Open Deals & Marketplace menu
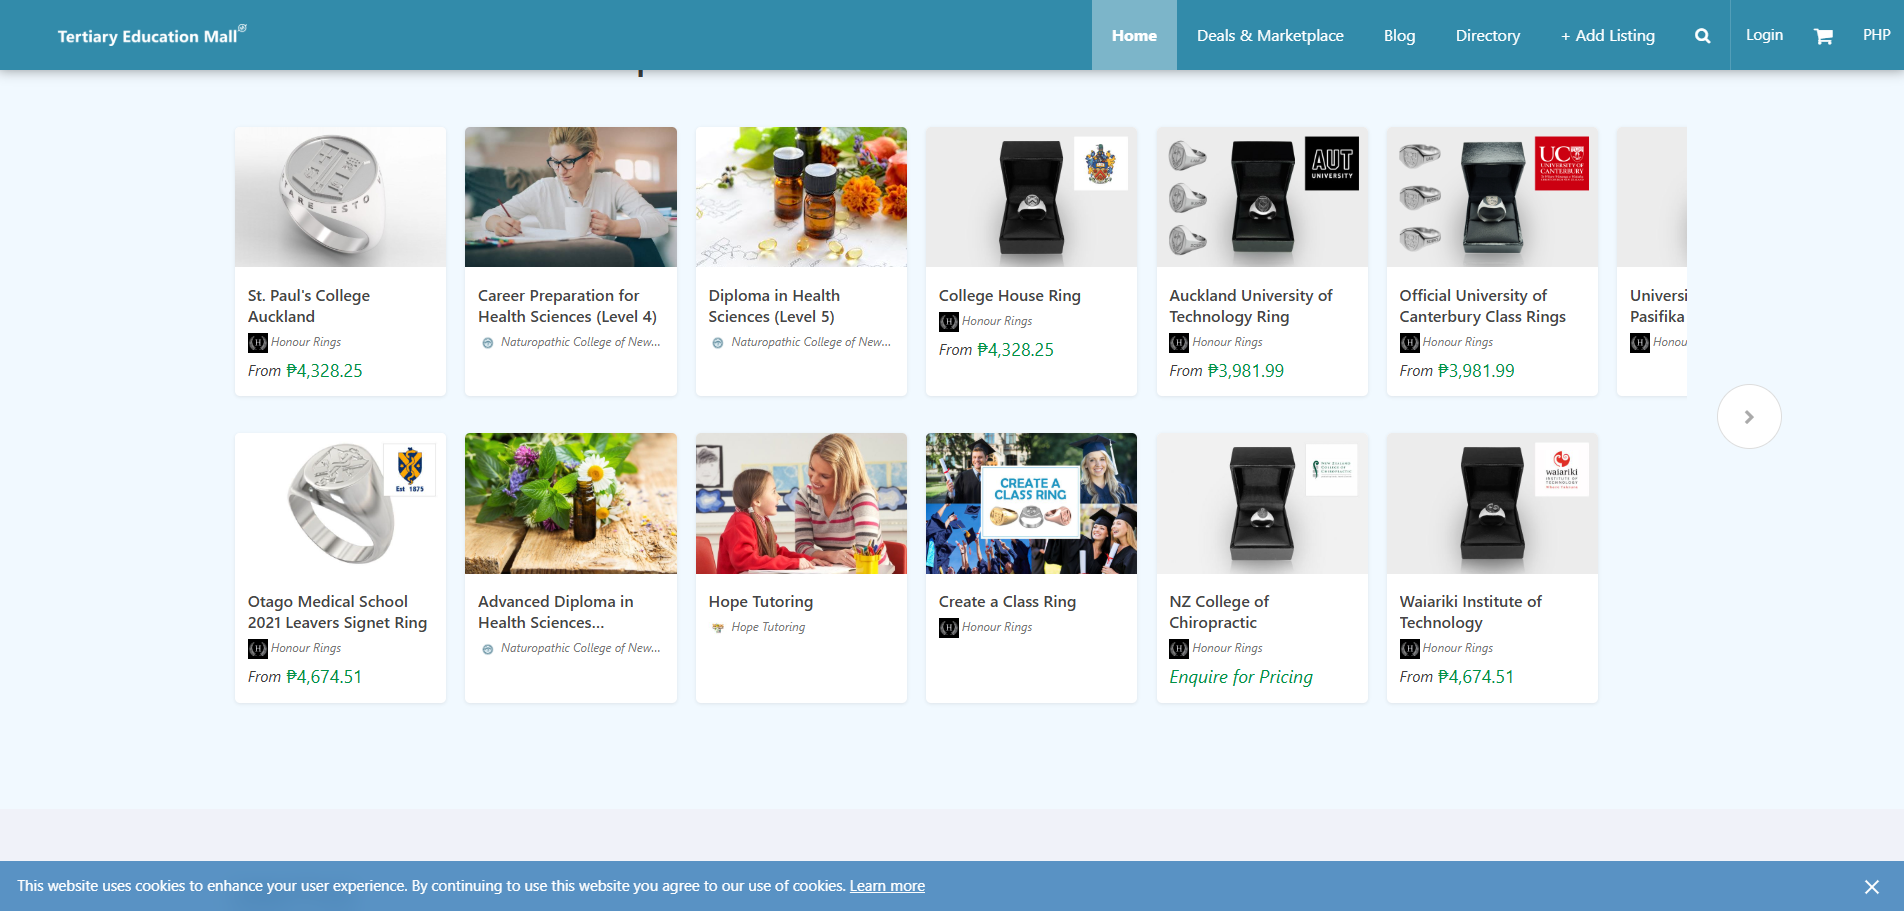 (x=1270, y=35)
